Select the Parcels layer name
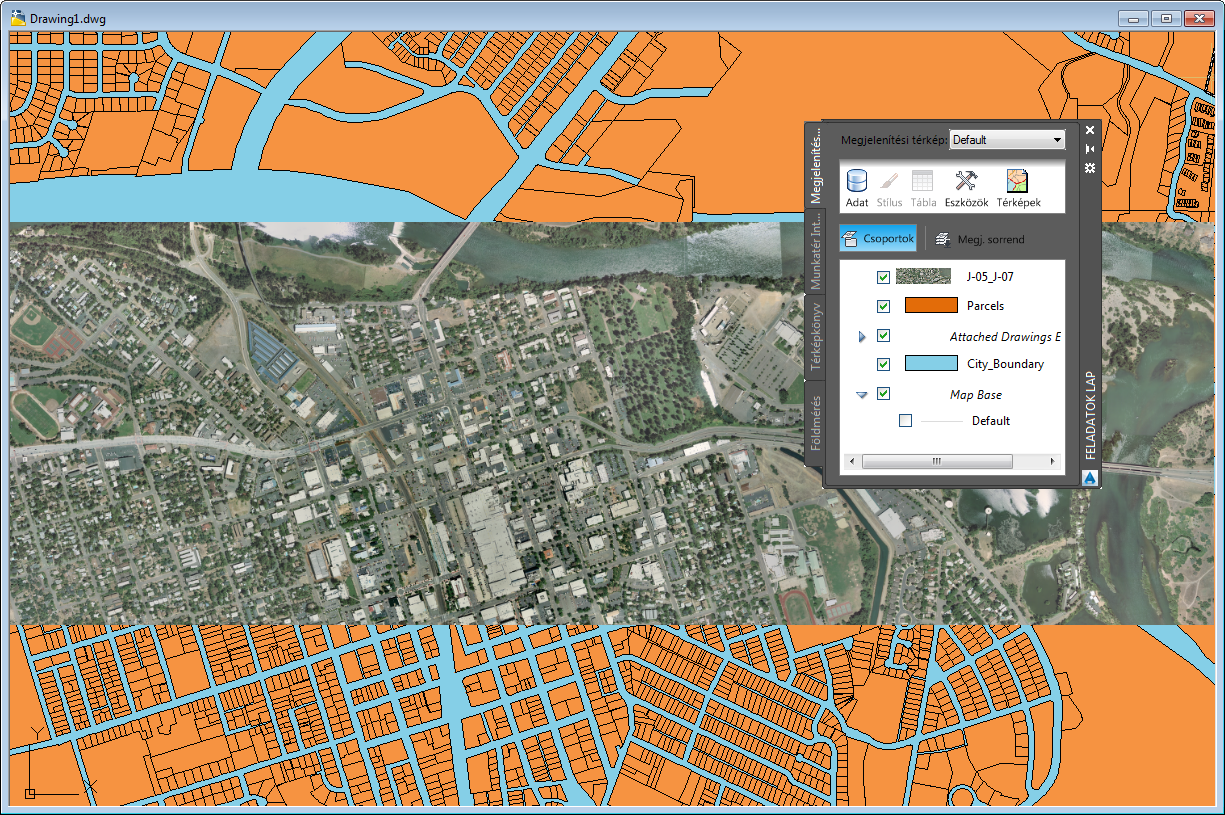 click(985, 306)
